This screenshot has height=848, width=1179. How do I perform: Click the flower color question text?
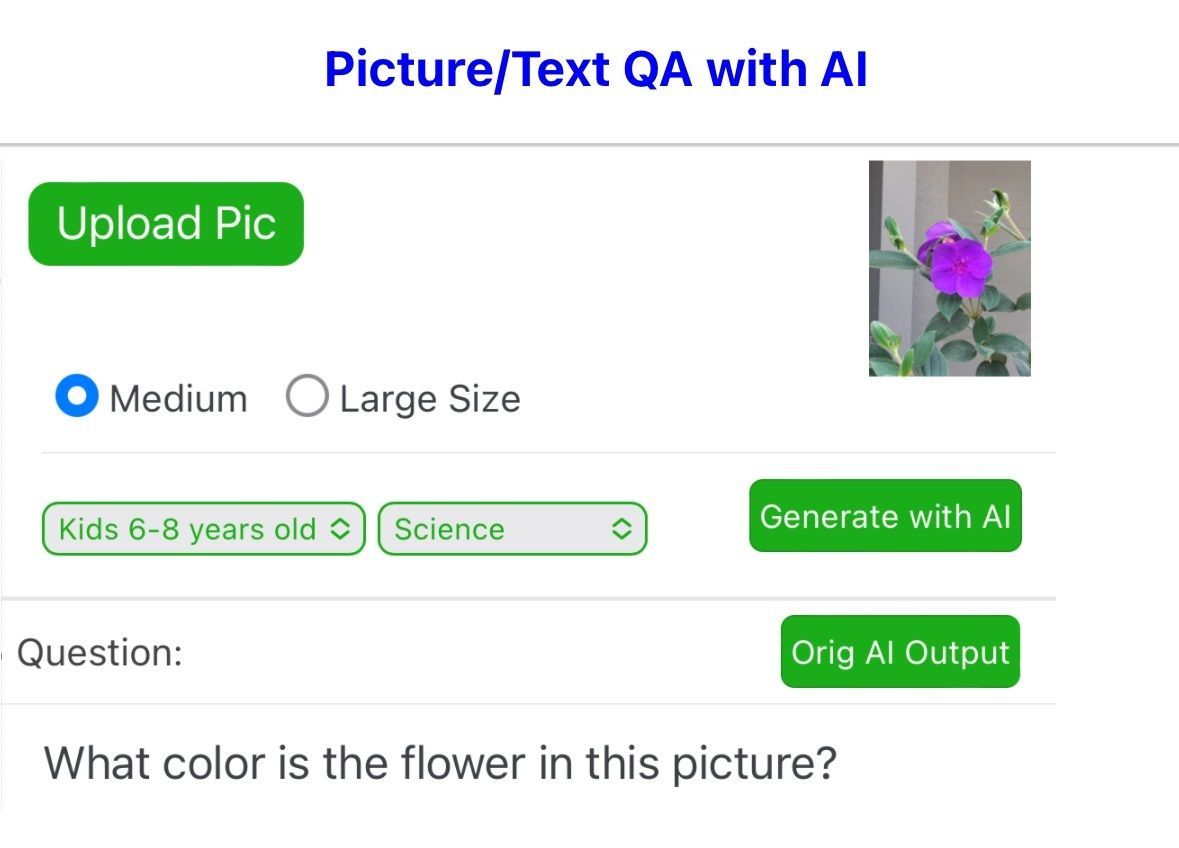440,764
